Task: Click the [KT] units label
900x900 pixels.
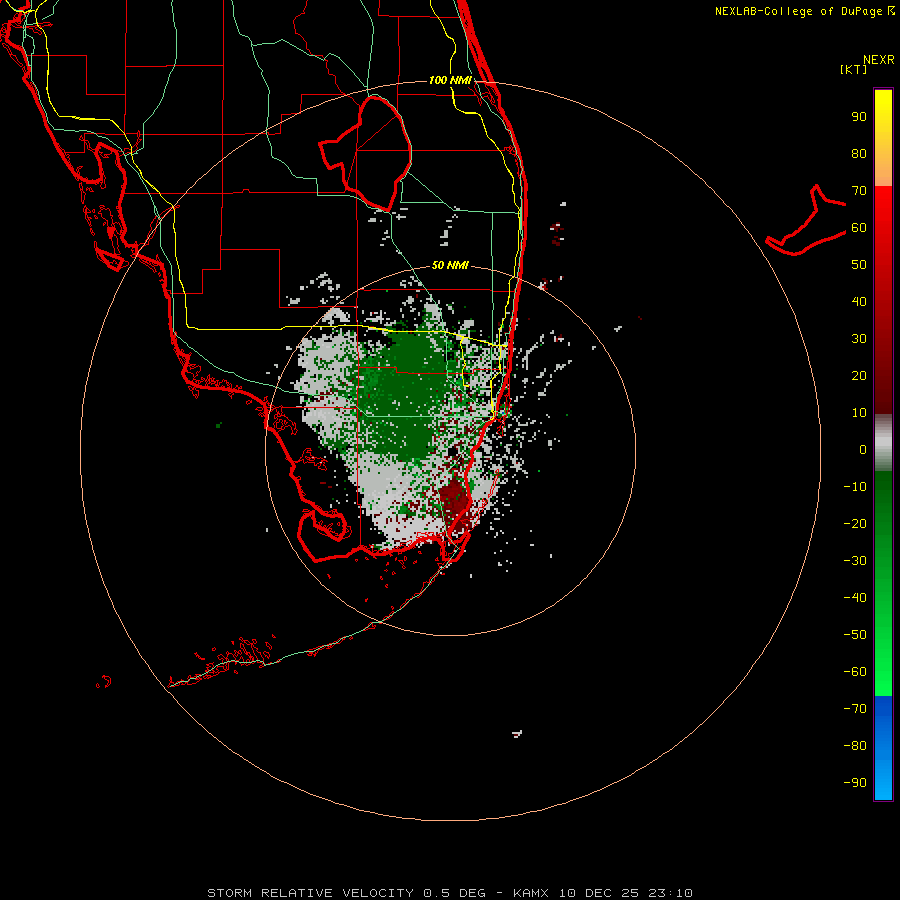Action: coord(854,69)
